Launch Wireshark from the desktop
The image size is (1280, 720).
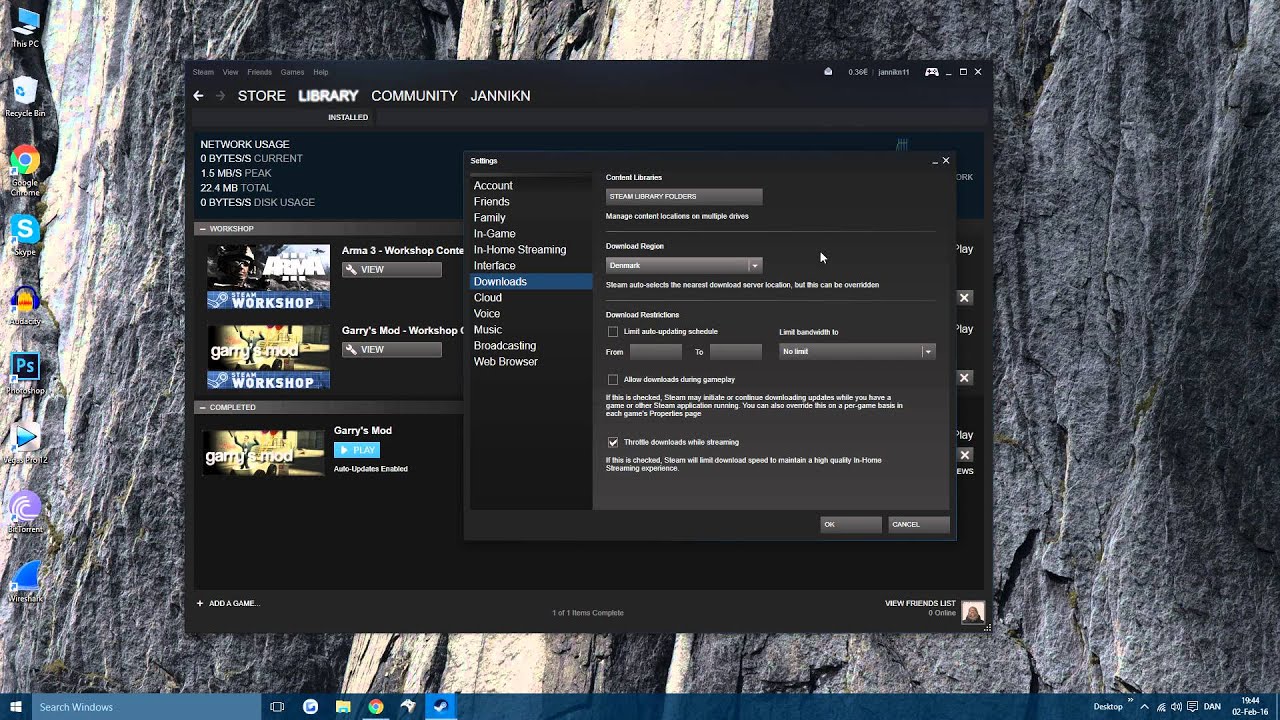tap(25, 582)
